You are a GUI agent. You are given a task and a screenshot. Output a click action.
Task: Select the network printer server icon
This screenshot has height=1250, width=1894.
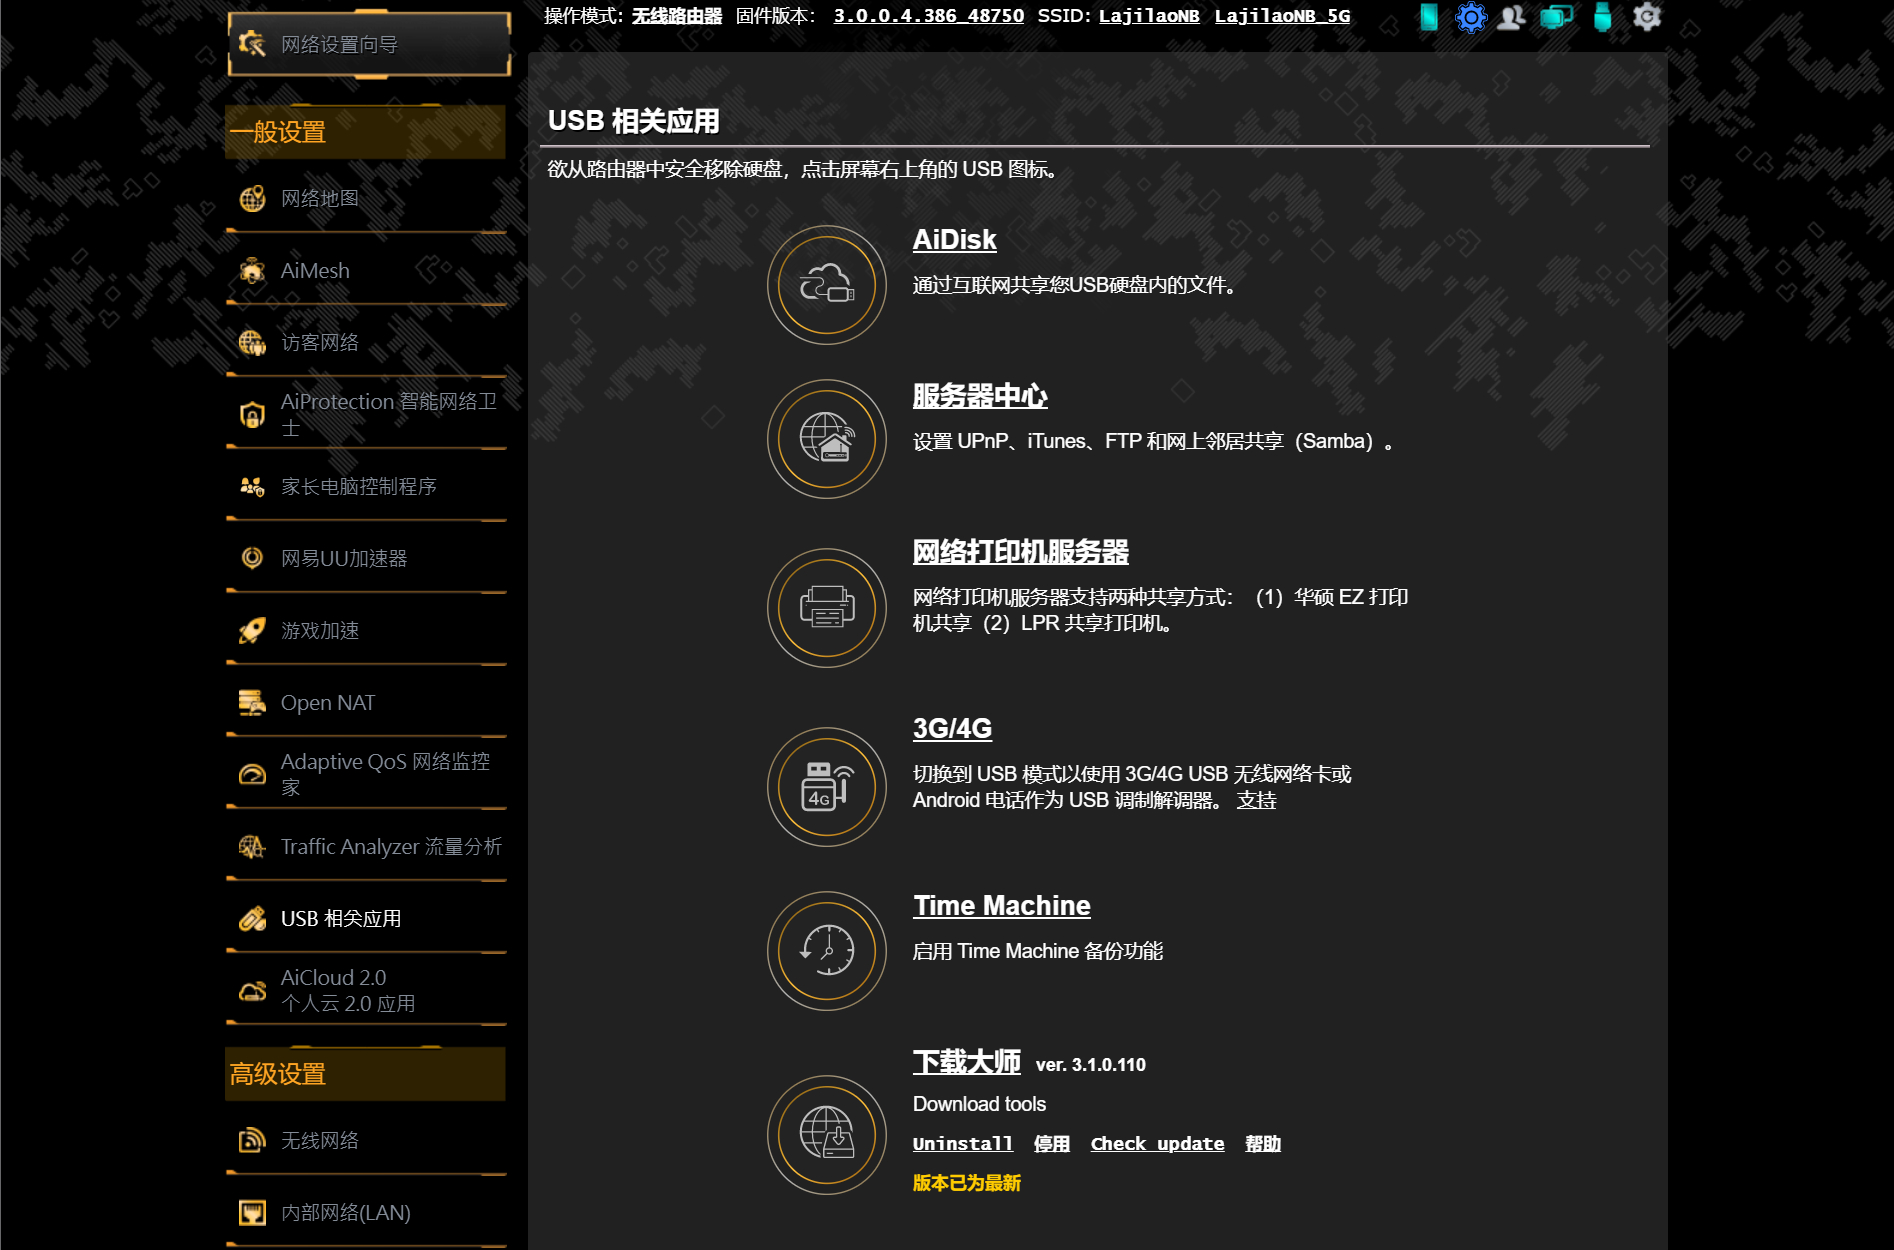(826, 607)
